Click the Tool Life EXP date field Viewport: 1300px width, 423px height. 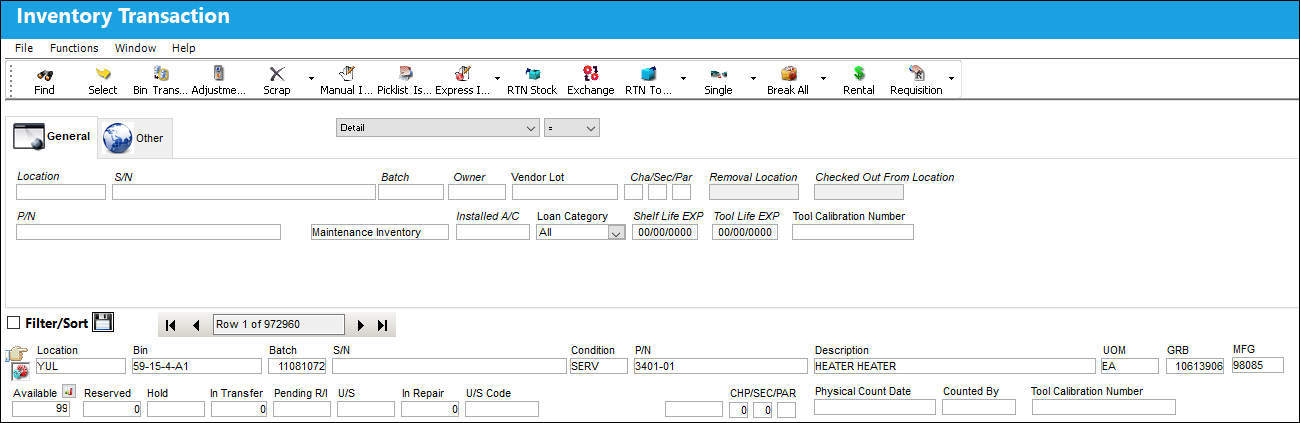tap(745, 232)
